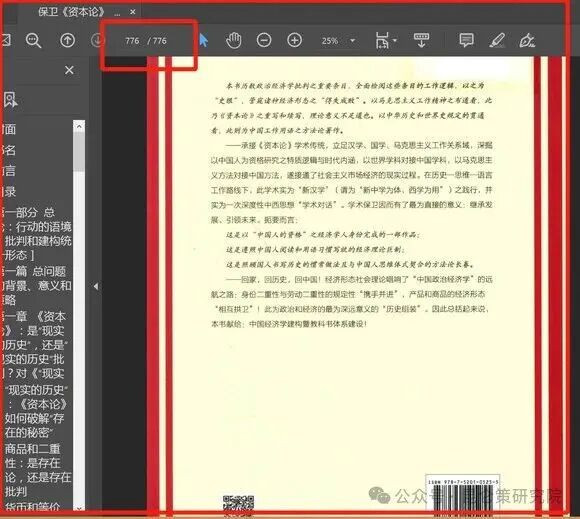Viewport: 580px width, 519px height.
Task: Open bookmark "现实的历史":《资本论》如何破解
Action: 36,411
